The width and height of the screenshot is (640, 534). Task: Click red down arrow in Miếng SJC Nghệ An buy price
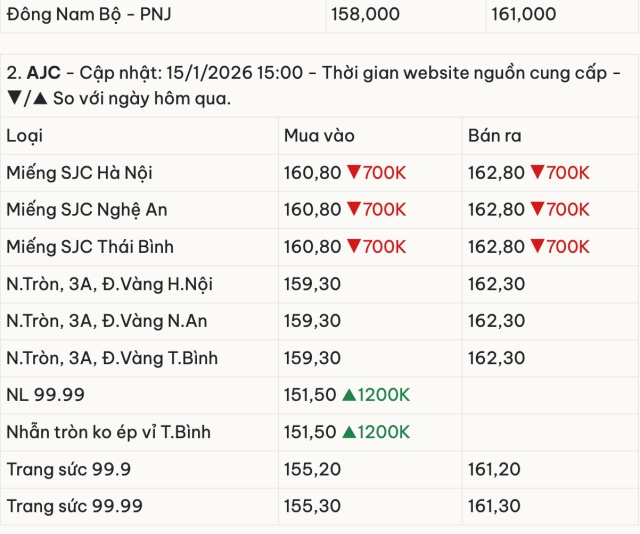point(353,210)
